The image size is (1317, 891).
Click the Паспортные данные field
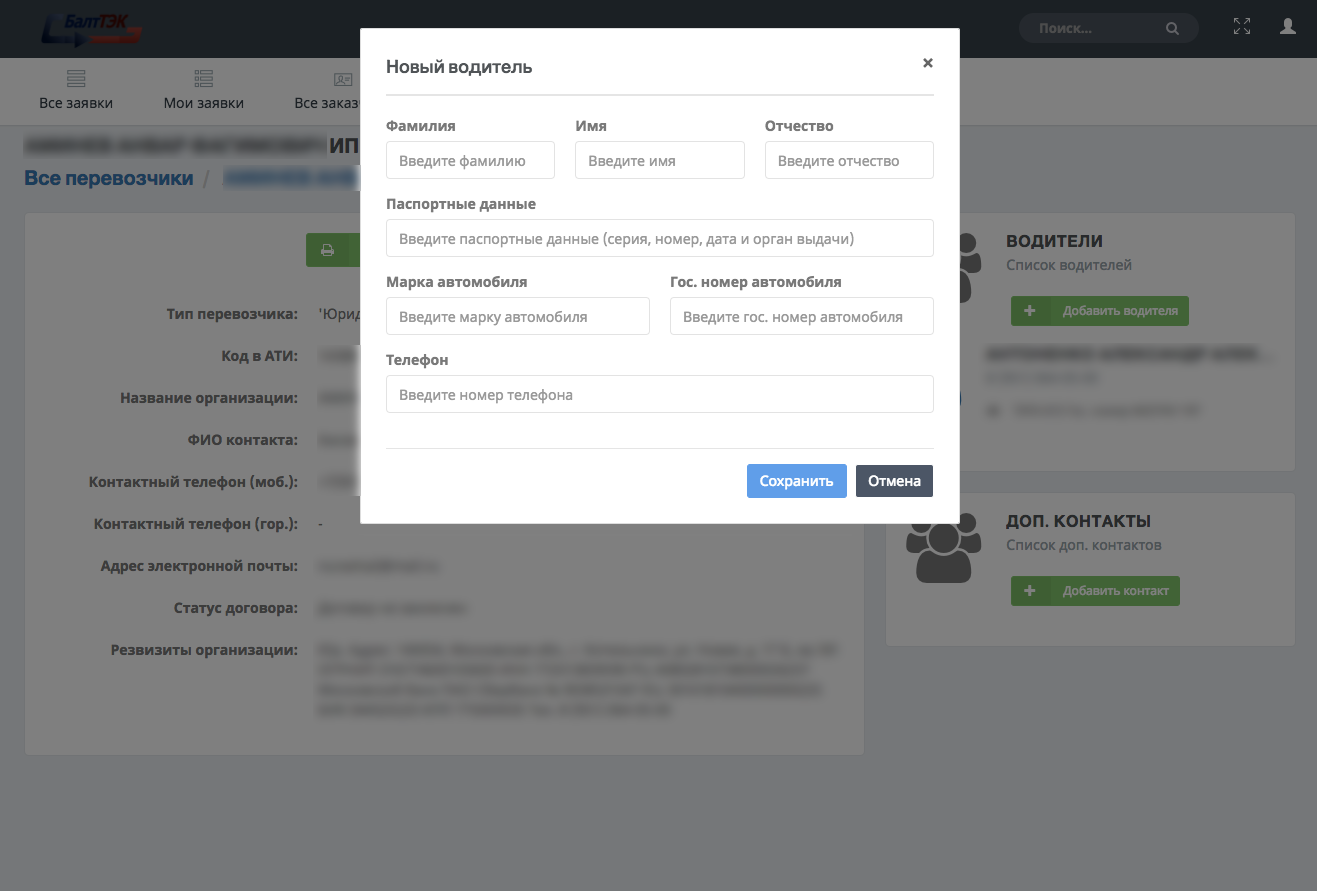[x=660, y=238]
